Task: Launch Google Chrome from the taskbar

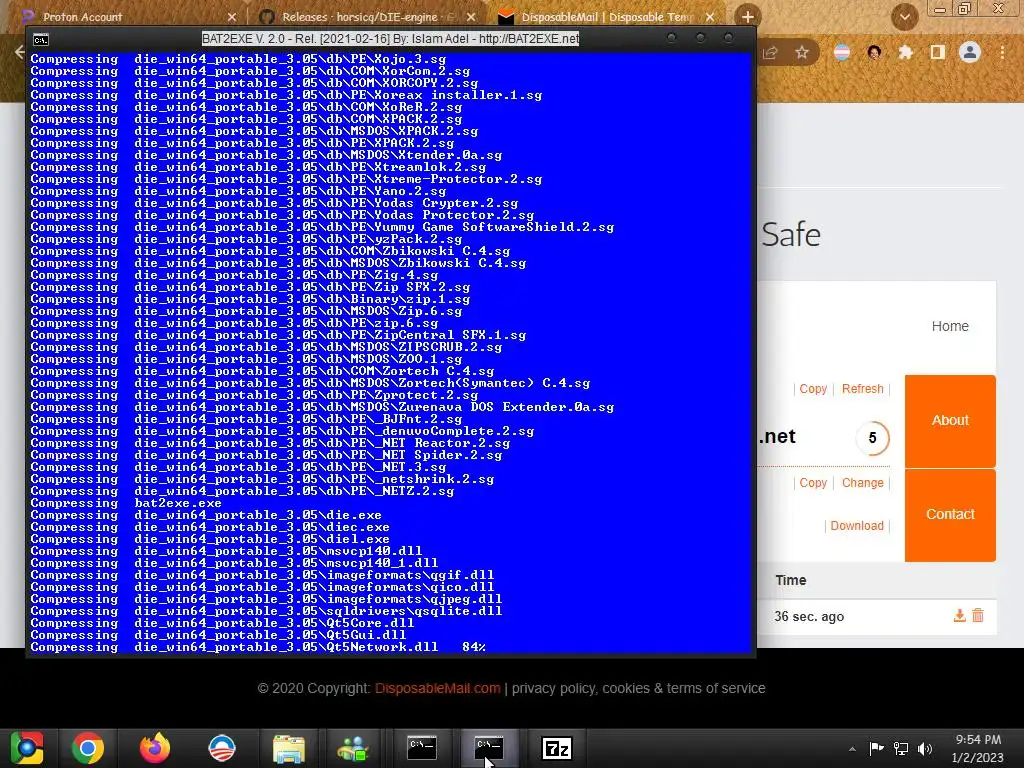Action: pos(88,748)
